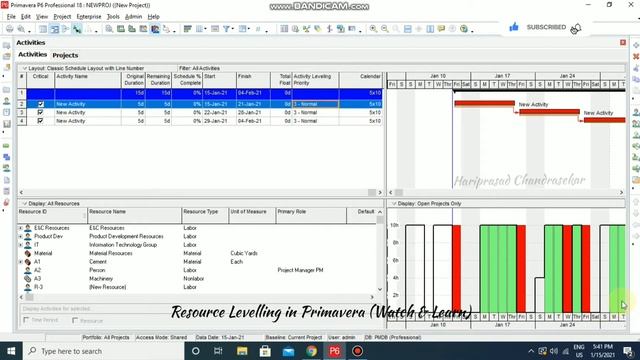Open the File menu

pyautogui.click(x=11, y=17)
